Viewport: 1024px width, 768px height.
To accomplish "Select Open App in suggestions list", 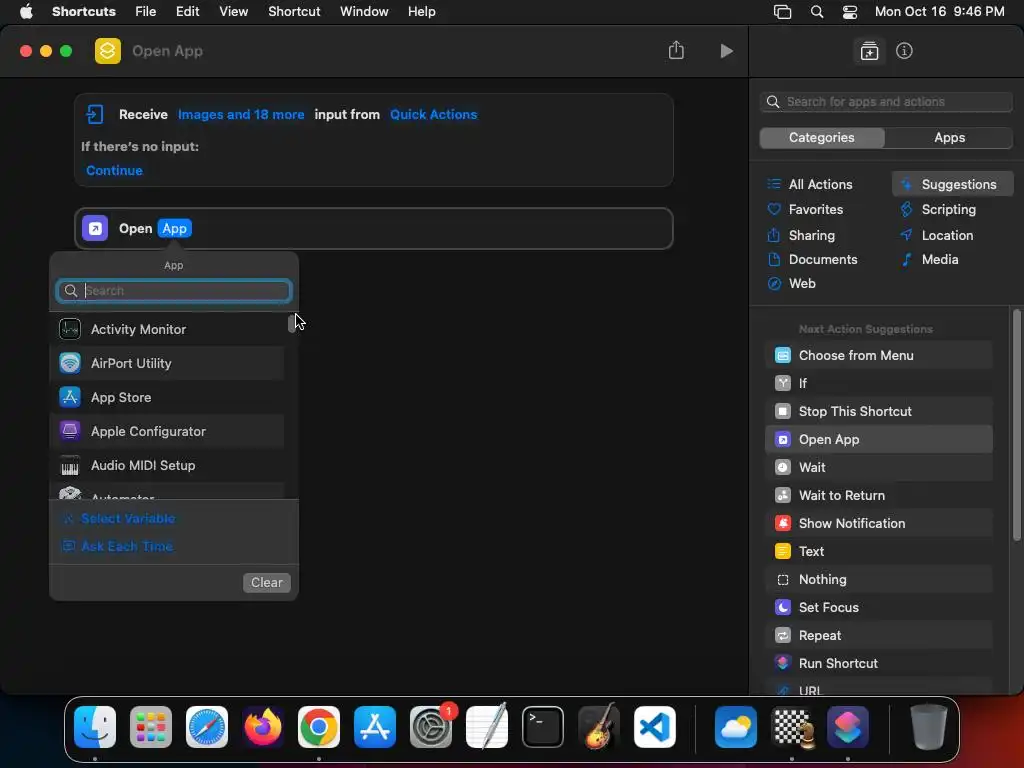I will pyautogui.click(x=878, y=440).
